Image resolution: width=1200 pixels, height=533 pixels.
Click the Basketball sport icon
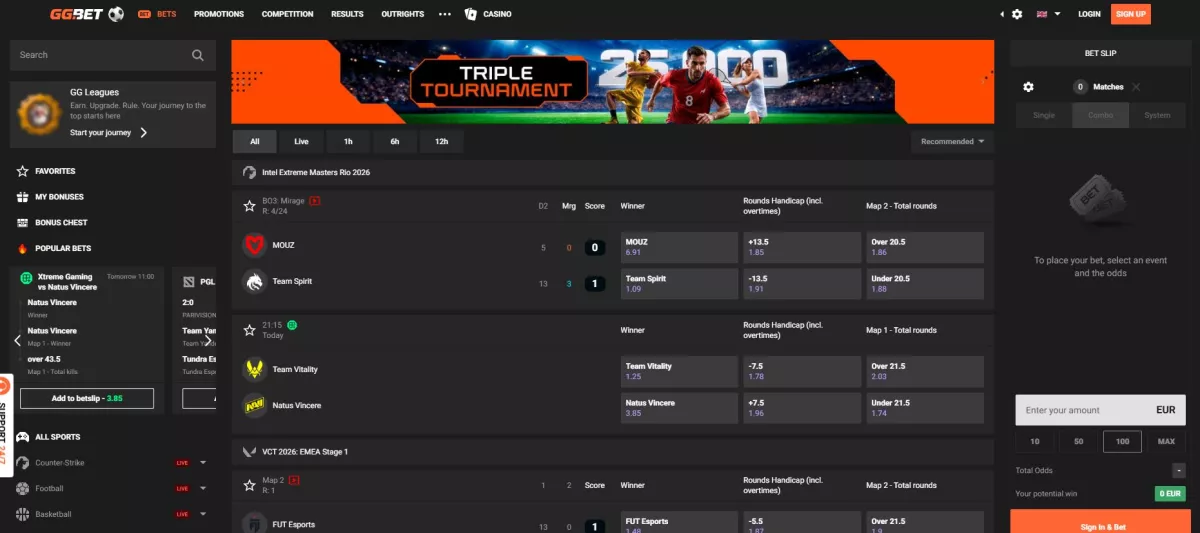coord(23,514)
